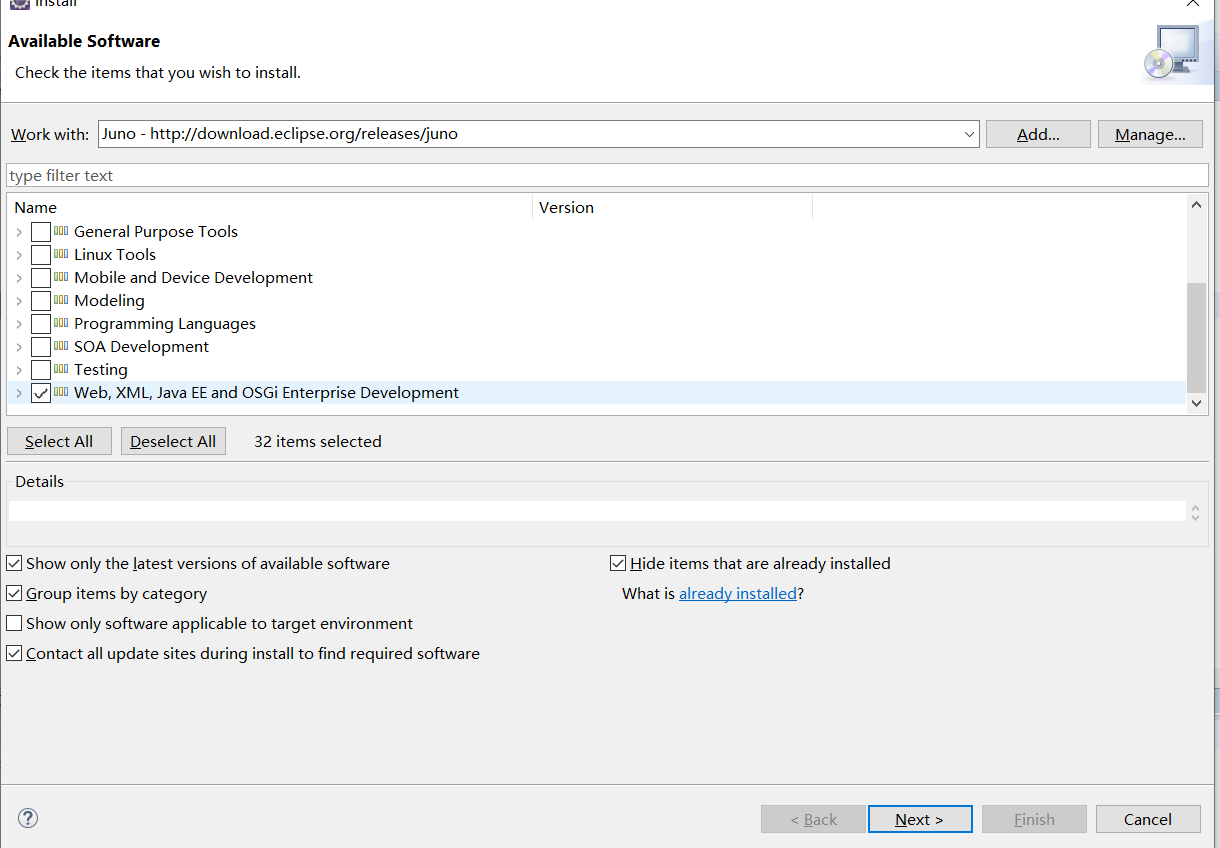Image resolution: width=1220 pixels, height=848 pixels.
Task: Click the Next button to continue
Action: (x=919, y=818)
